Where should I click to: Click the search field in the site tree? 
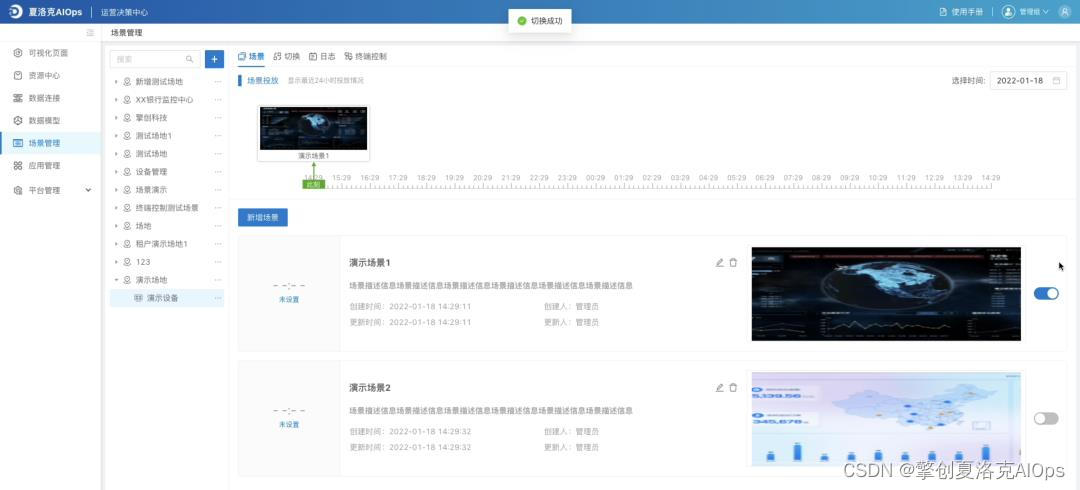[x=155, y=59]
